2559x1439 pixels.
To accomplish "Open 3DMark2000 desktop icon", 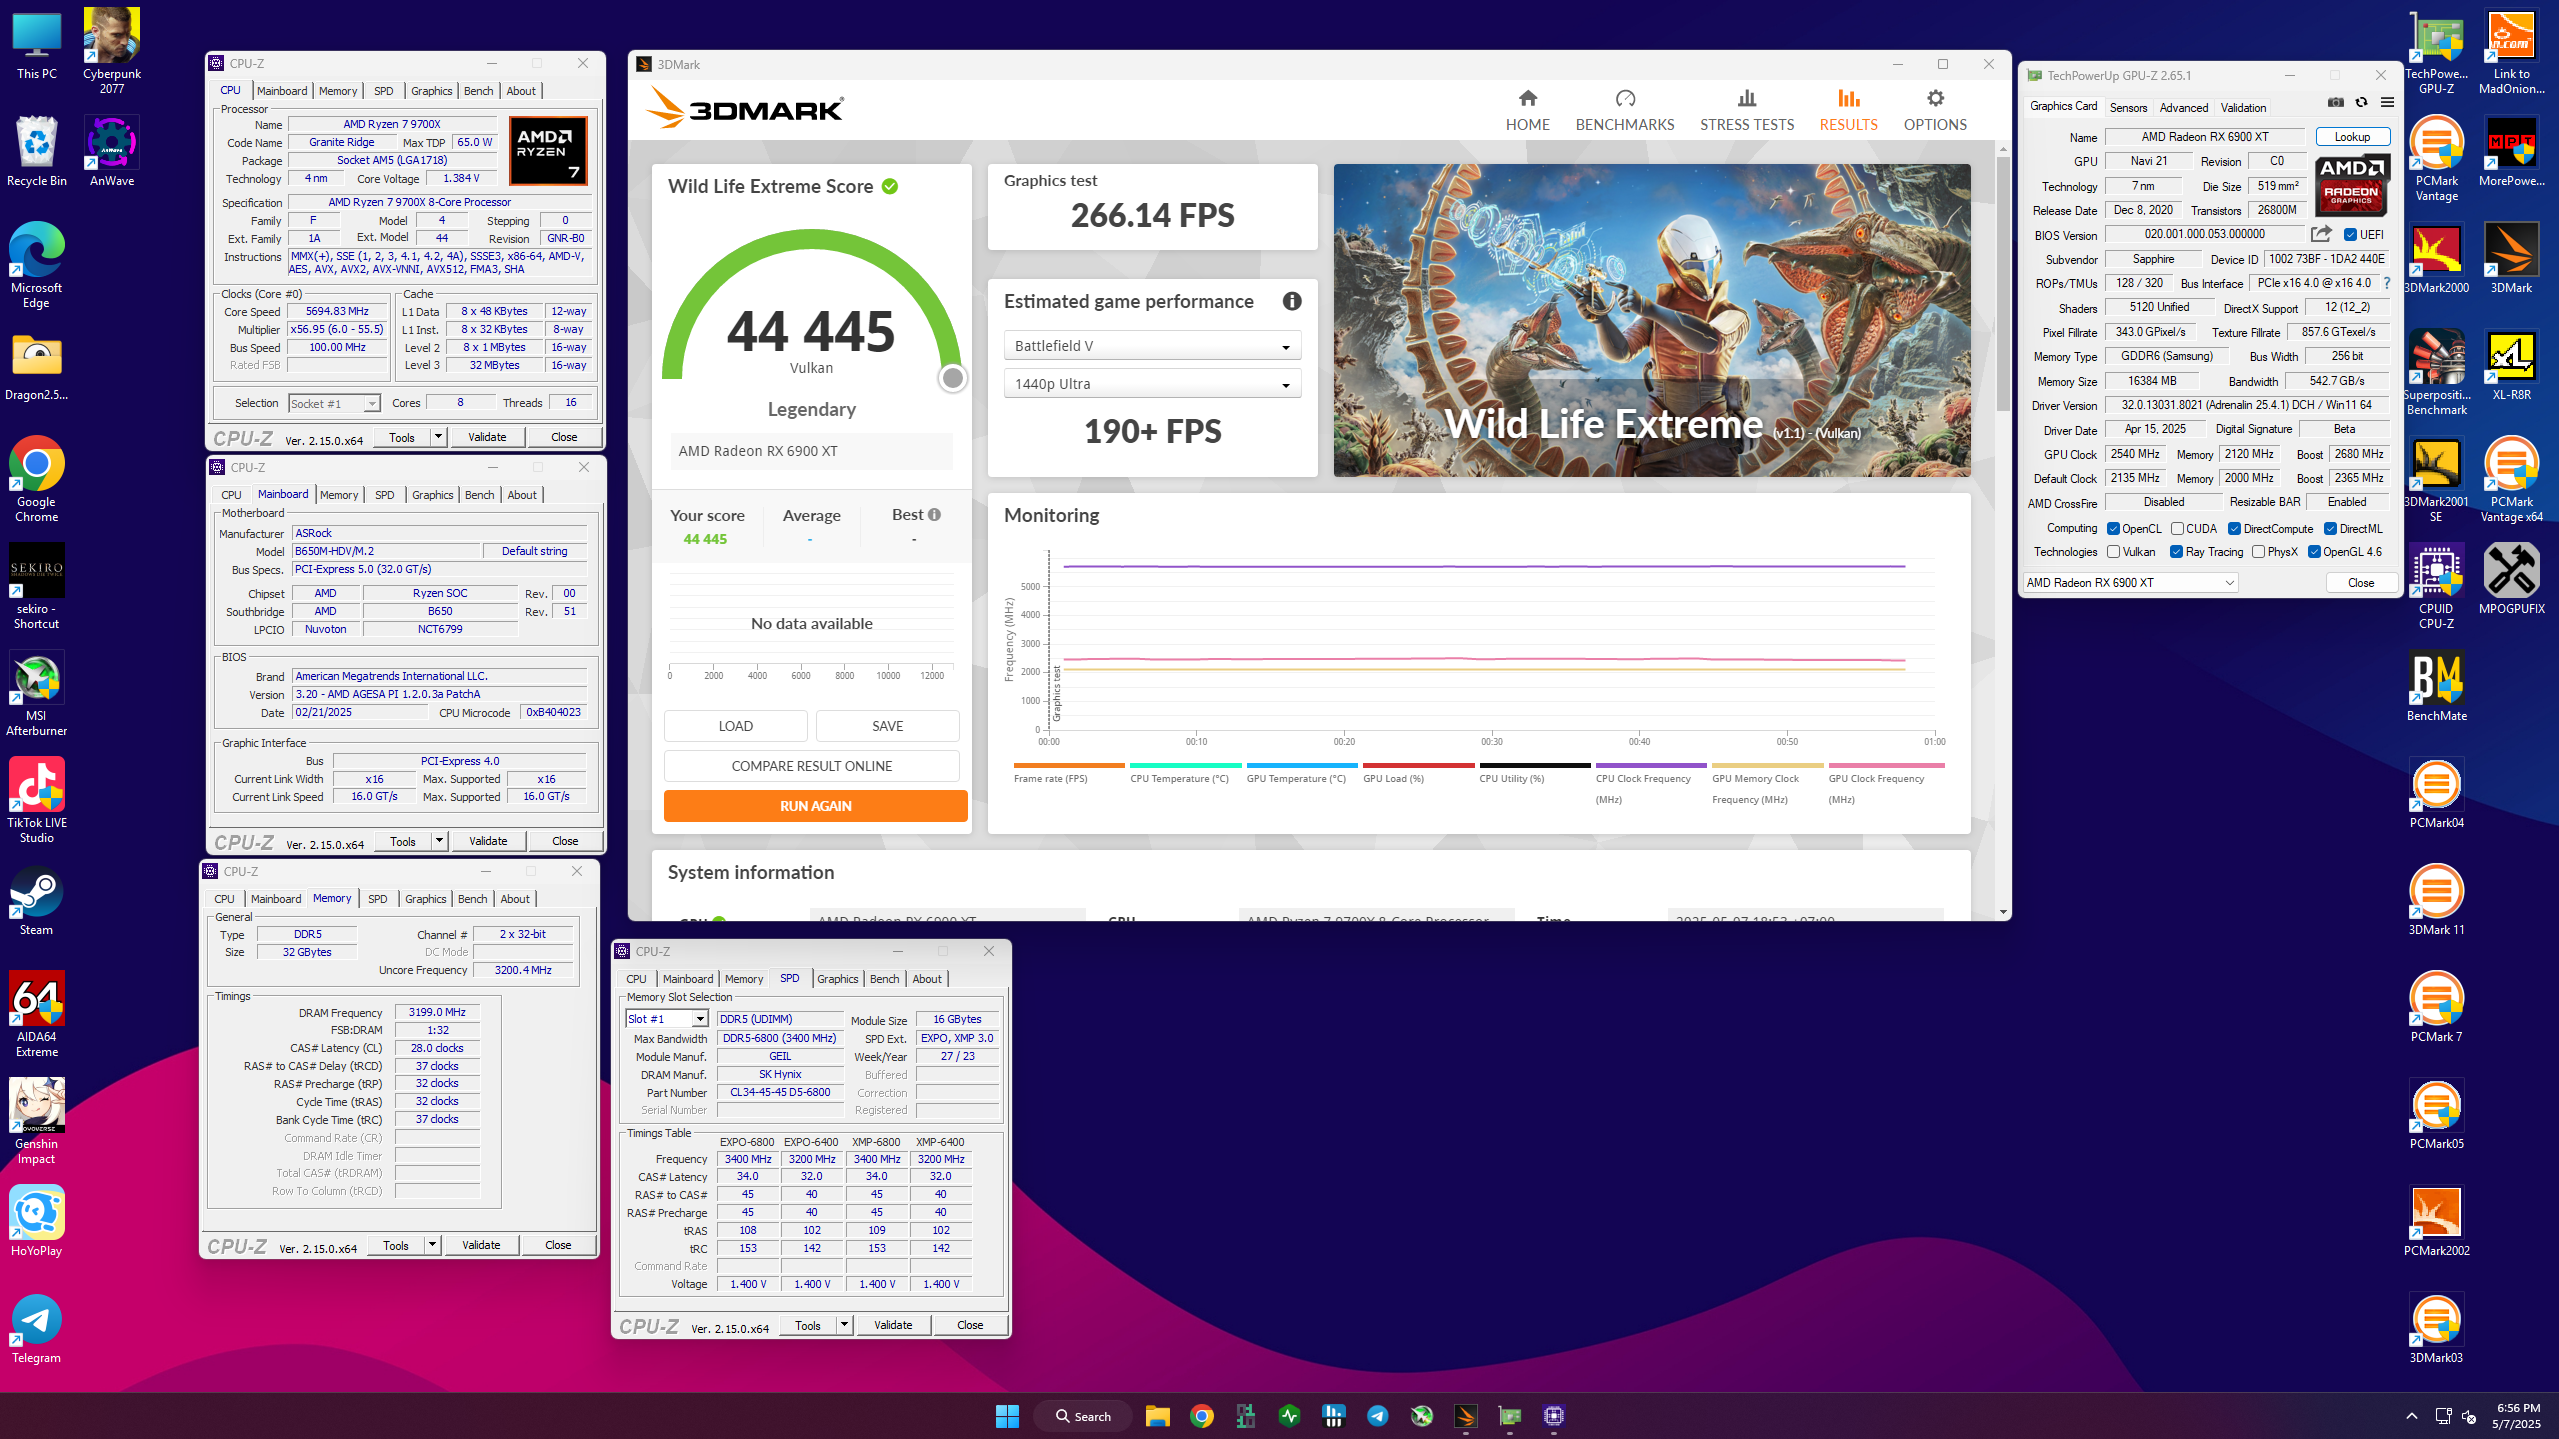I will pos(2436,258).
